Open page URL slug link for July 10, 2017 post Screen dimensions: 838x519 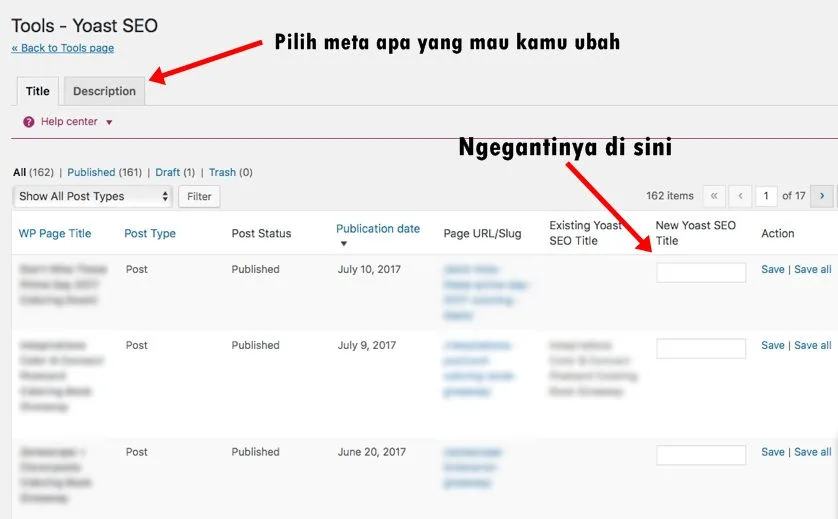pyautogui.click(x=485, y=292)
